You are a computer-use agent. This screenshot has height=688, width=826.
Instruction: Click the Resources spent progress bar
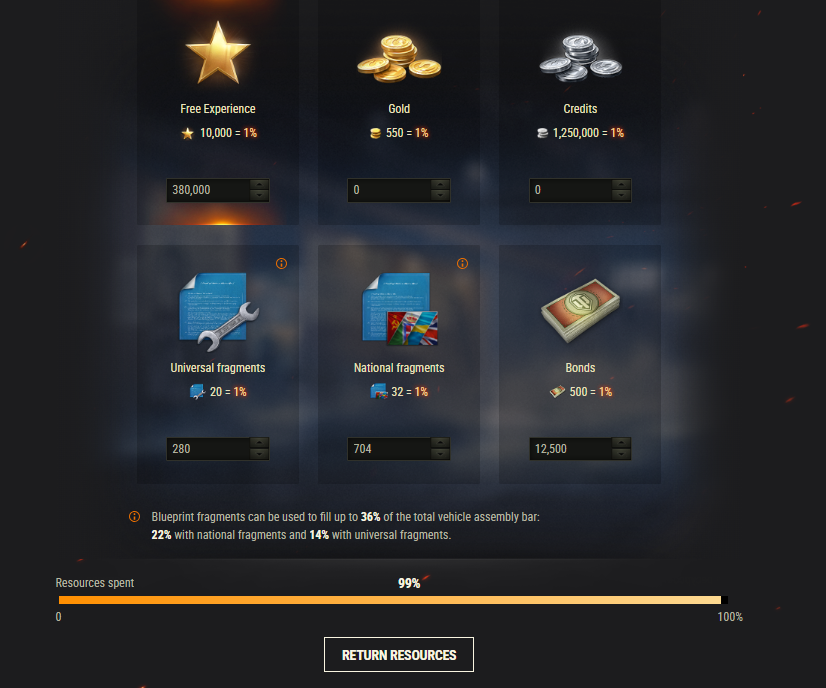point(393,600)
